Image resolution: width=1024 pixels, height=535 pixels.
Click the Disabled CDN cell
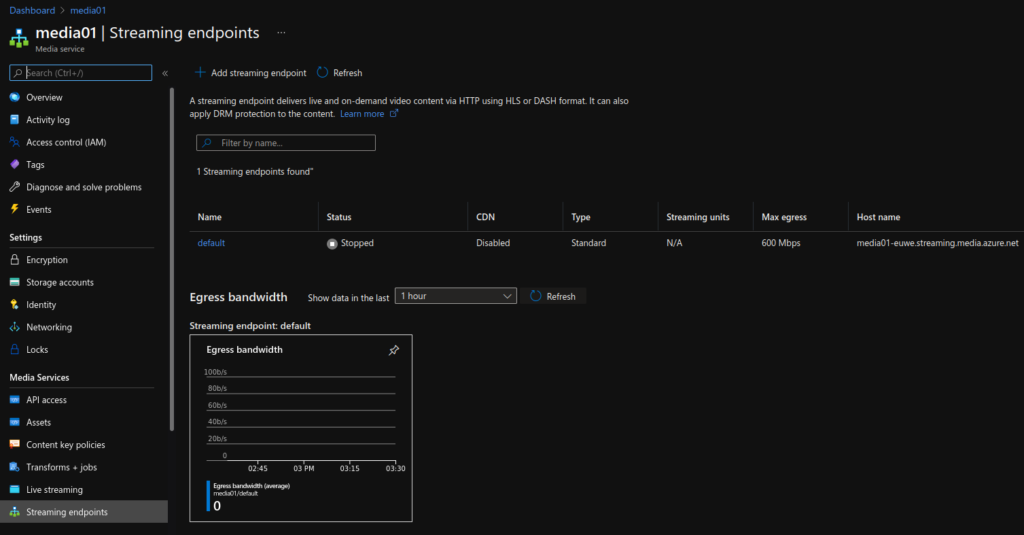pyautogui.click(x=493, y=243)
